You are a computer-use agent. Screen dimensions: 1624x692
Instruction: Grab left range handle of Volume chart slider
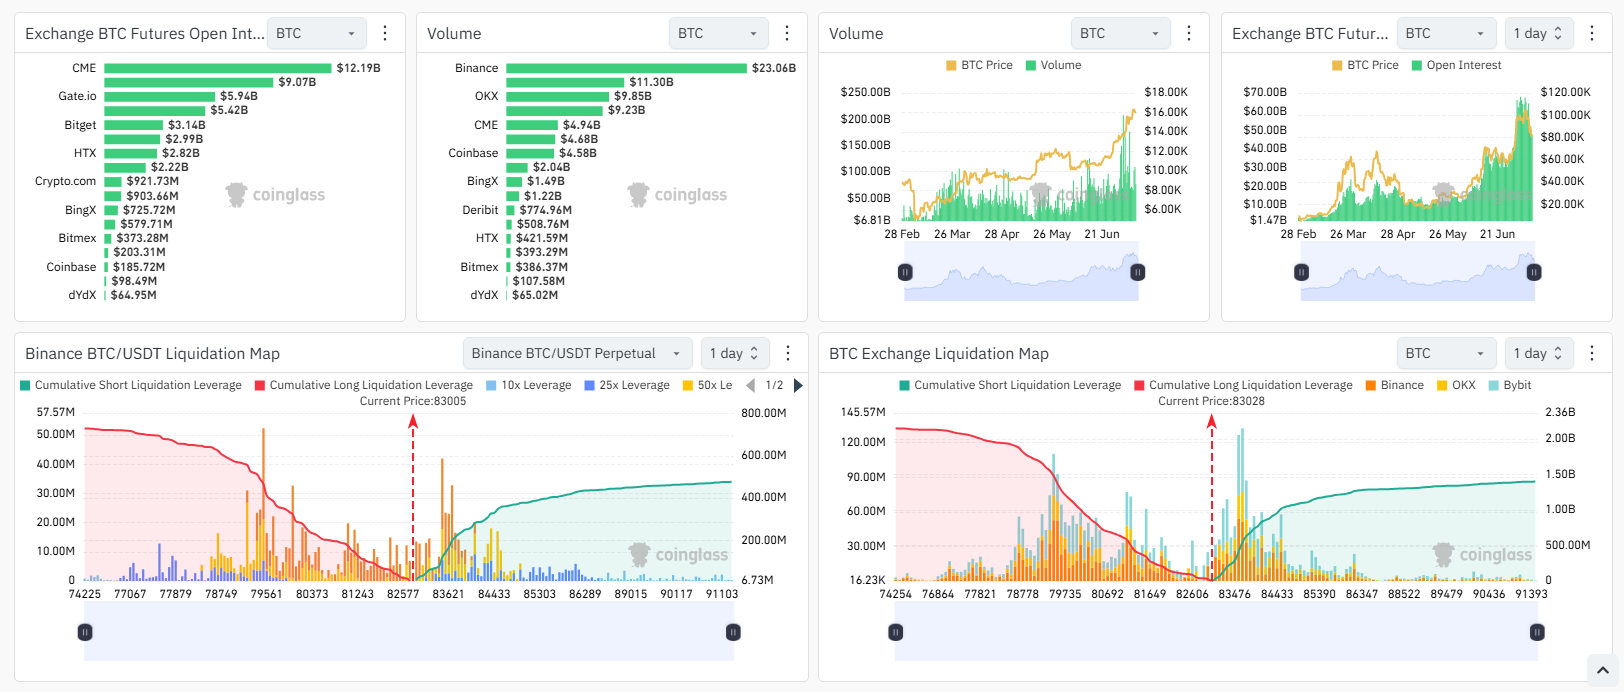tap(905, 272)
